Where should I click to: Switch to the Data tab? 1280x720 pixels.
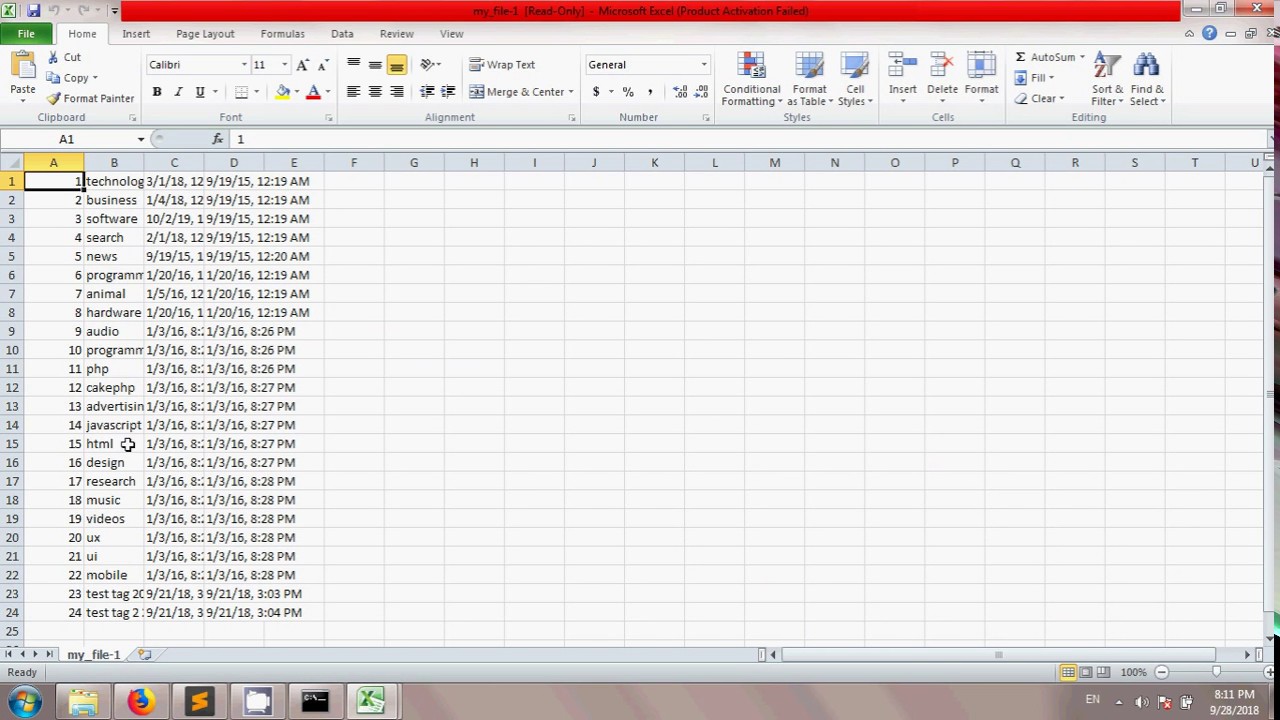pyautogui.click(x=342, y=34)
